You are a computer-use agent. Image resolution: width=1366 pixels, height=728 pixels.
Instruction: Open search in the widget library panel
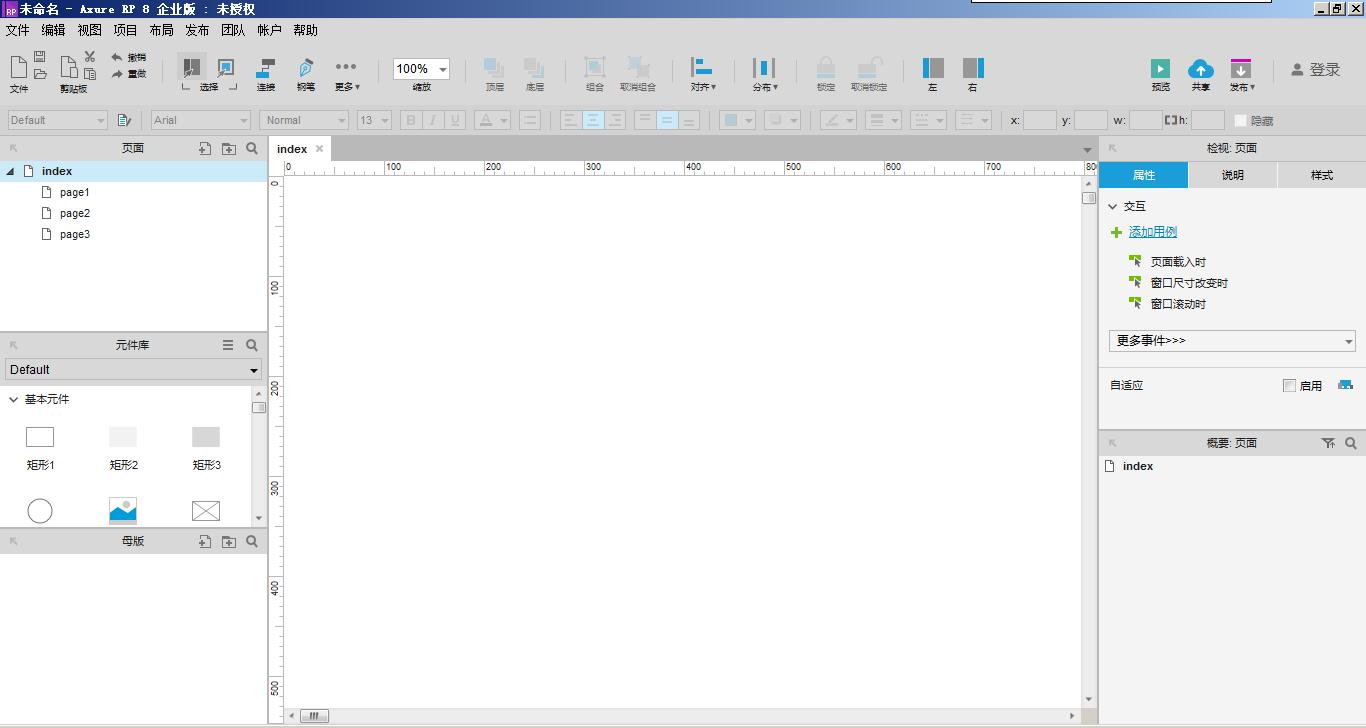[x=252, y=345]
